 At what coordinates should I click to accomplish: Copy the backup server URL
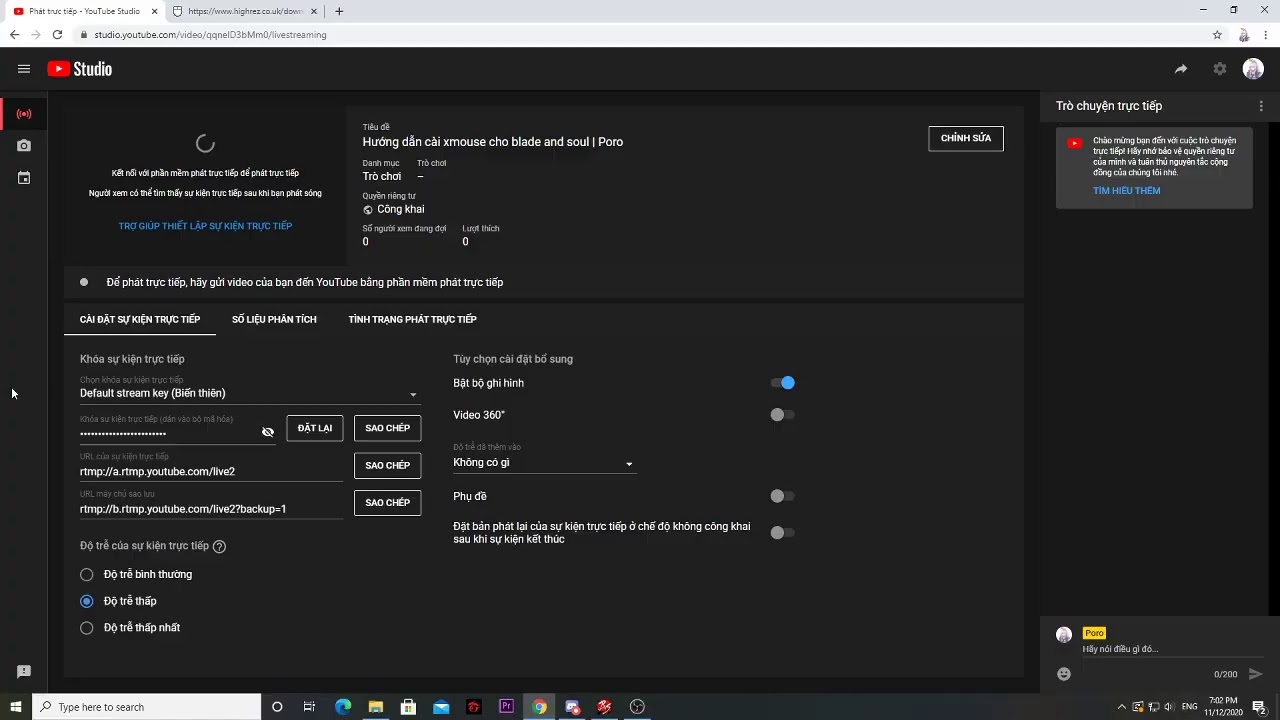click(388, 503)
